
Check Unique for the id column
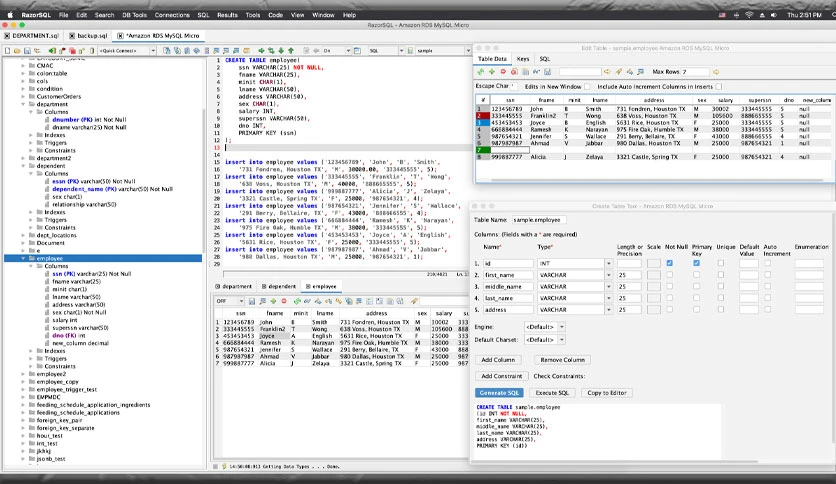(721, 263)
